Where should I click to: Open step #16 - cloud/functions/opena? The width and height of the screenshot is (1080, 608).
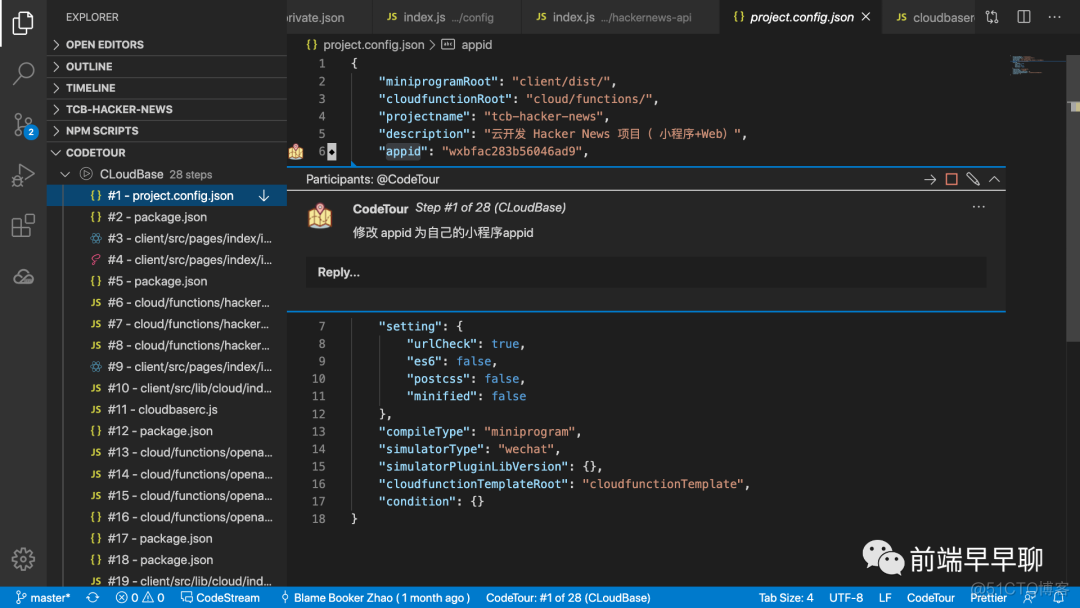point(167,517)
